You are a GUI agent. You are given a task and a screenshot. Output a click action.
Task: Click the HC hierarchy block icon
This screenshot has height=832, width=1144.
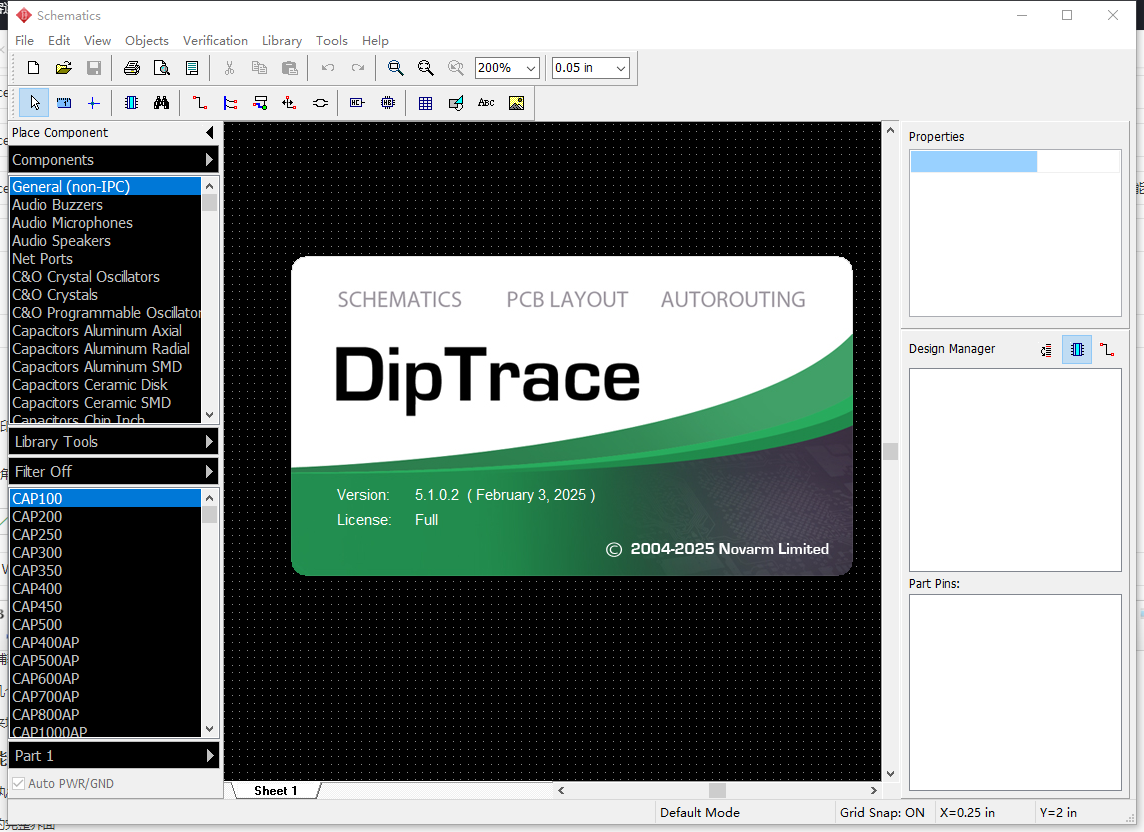coord(357,103)
